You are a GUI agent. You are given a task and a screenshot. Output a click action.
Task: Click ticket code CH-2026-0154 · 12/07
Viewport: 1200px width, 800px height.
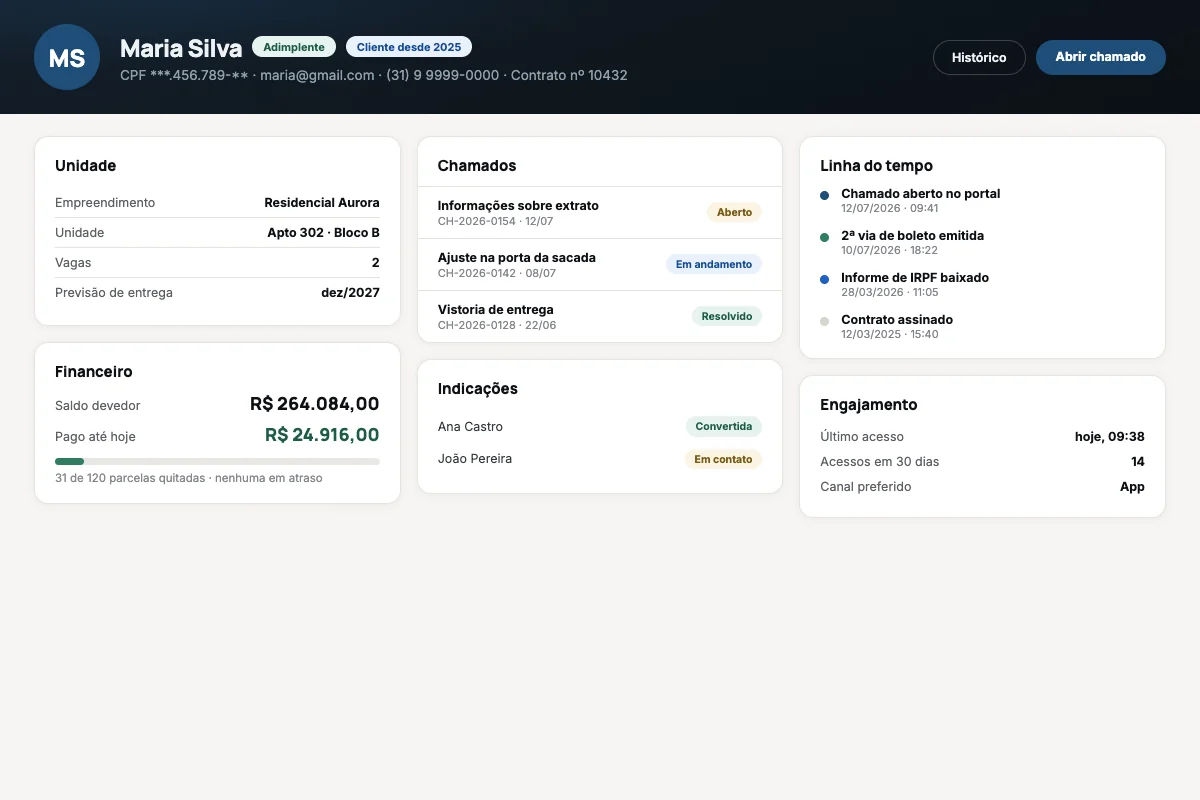click(x=495, y=221)
